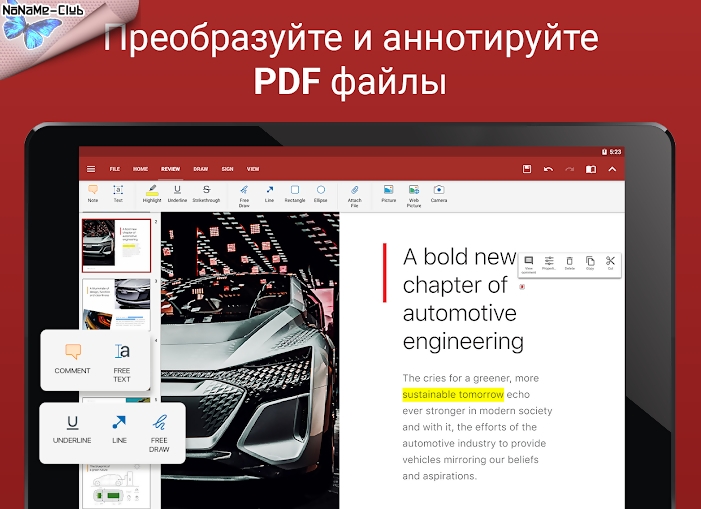701x509 pixels.
Task: Click the Attach File paperclip icon
Action: (354, 193)
